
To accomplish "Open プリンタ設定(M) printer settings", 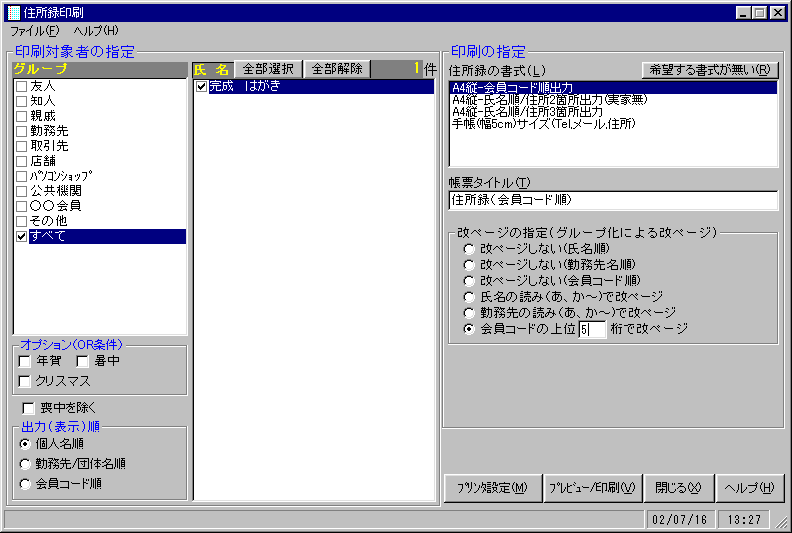I will tap(493, 488).
